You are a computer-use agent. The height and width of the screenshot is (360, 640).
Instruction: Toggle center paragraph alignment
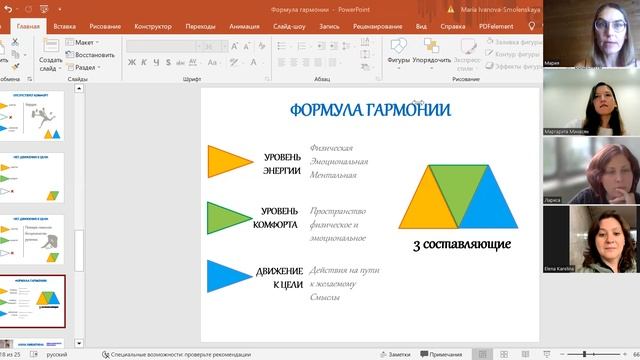[294, 62]
